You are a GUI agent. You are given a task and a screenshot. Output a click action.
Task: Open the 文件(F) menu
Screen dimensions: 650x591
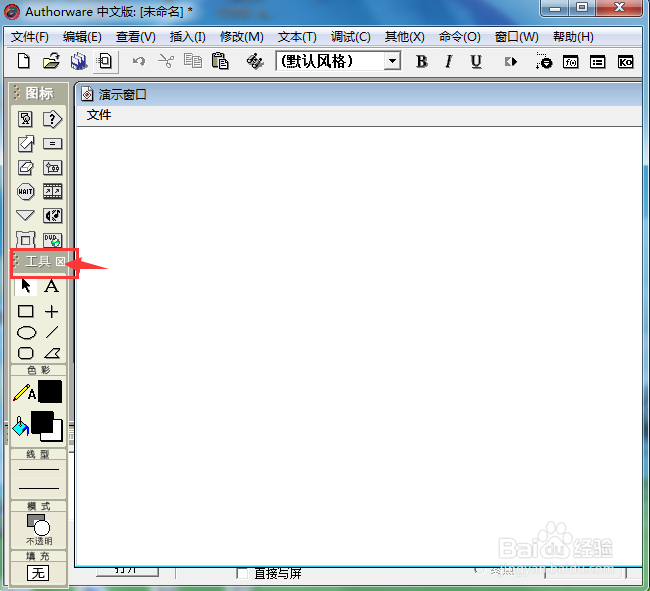[x=29, y=37]
